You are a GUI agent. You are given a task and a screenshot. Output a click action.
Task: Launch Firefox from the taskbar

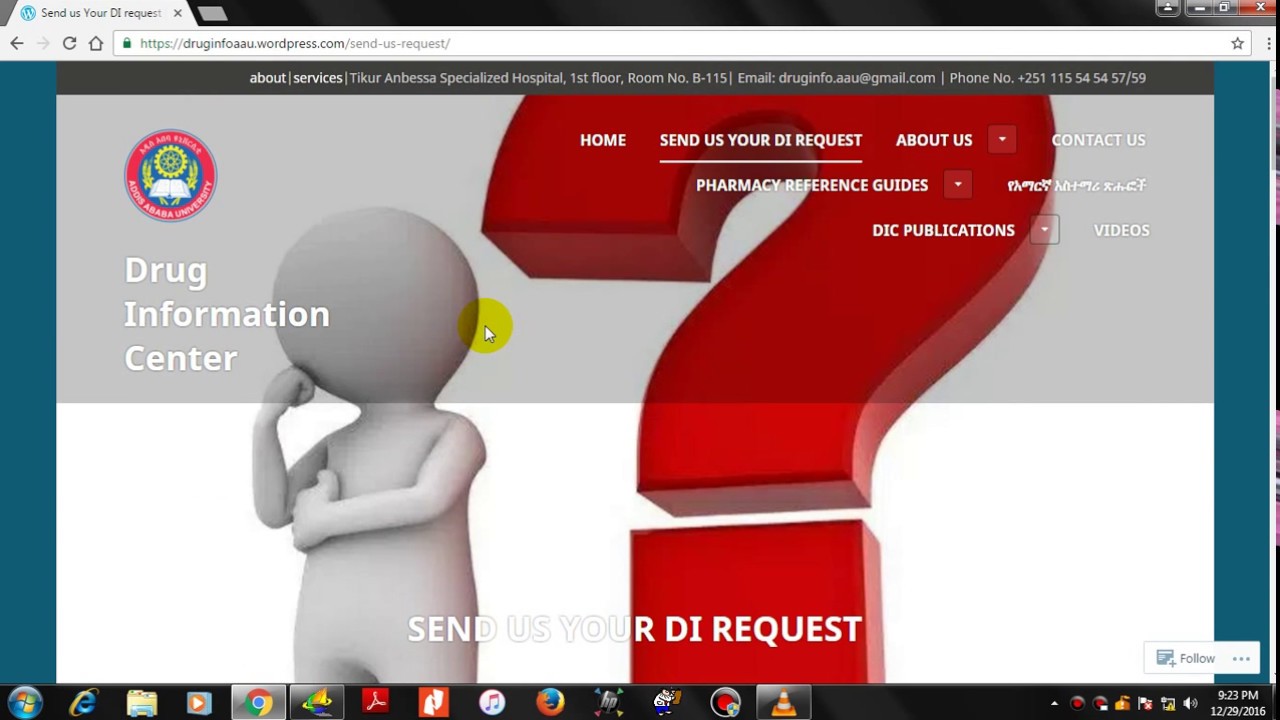549,703
